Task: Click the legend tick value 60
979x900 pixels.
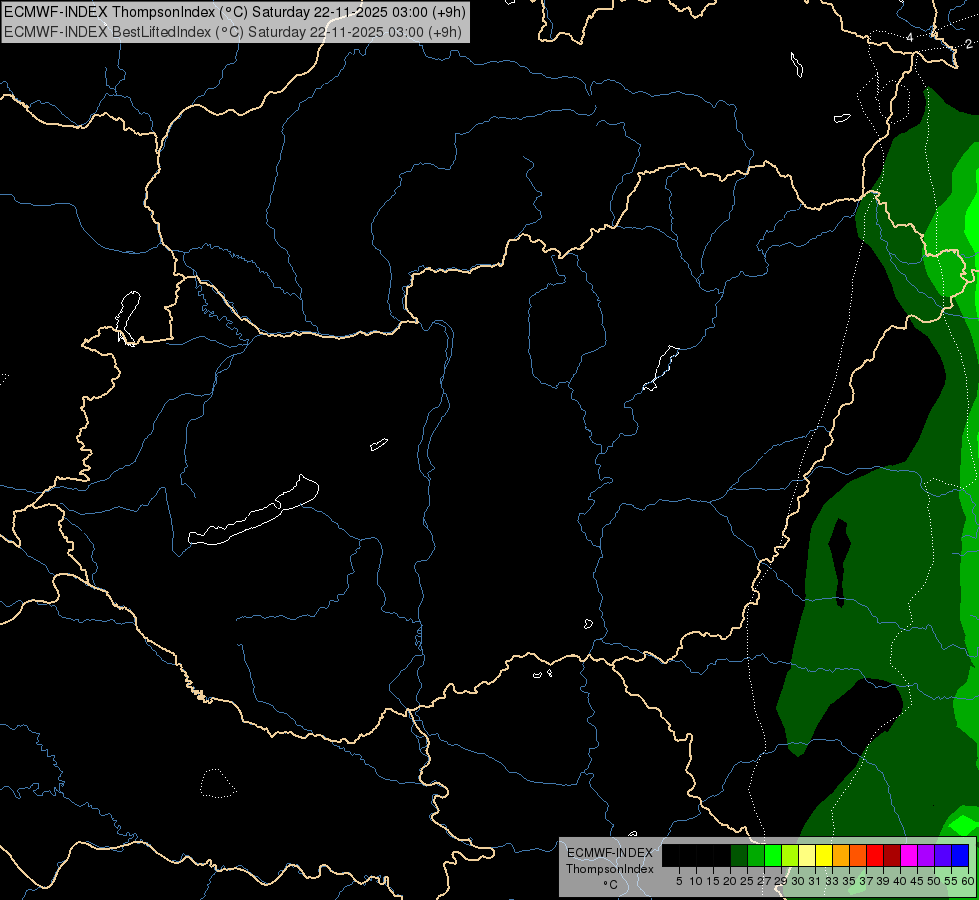Action: [x=968, y=881]
